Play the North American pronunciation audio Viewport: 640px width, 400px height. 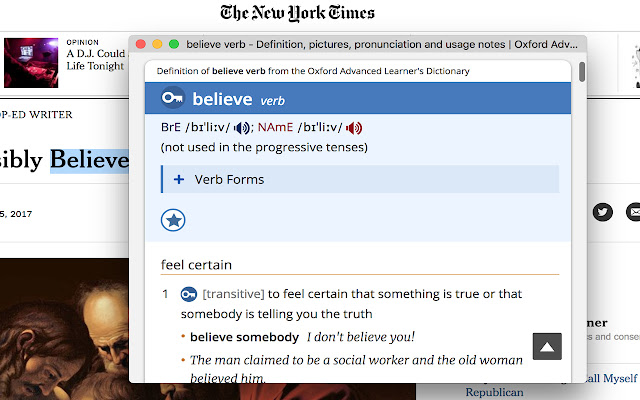click(354, 128)
